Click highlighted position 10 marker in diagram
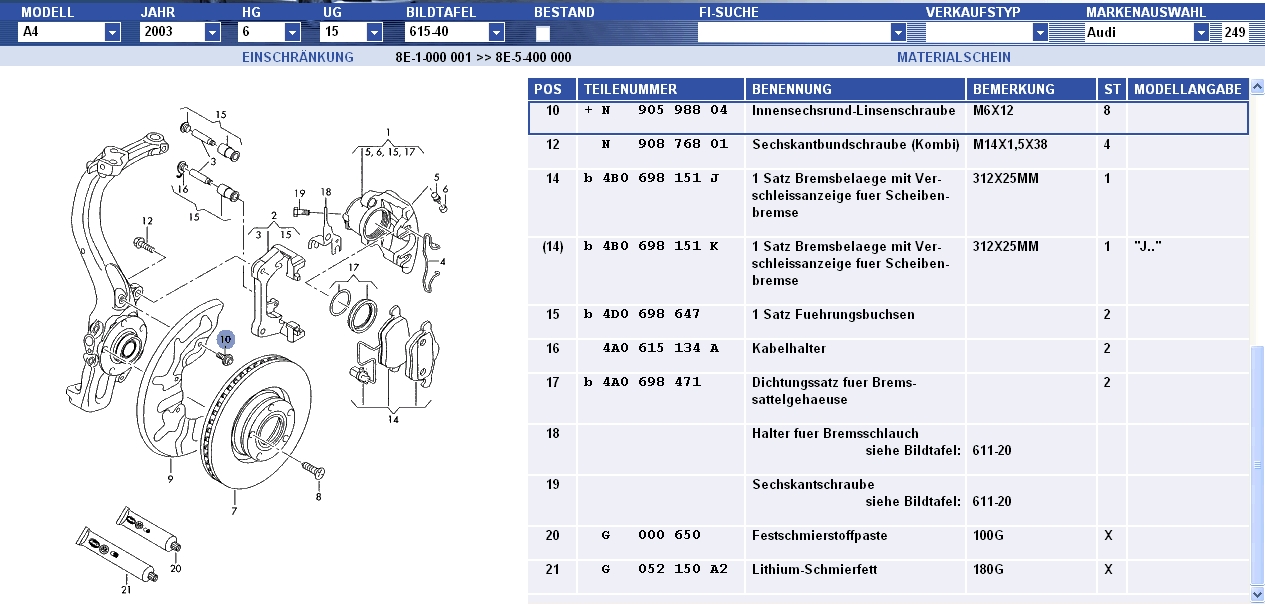Screen dimensions: 1265x612 [225, 339]
